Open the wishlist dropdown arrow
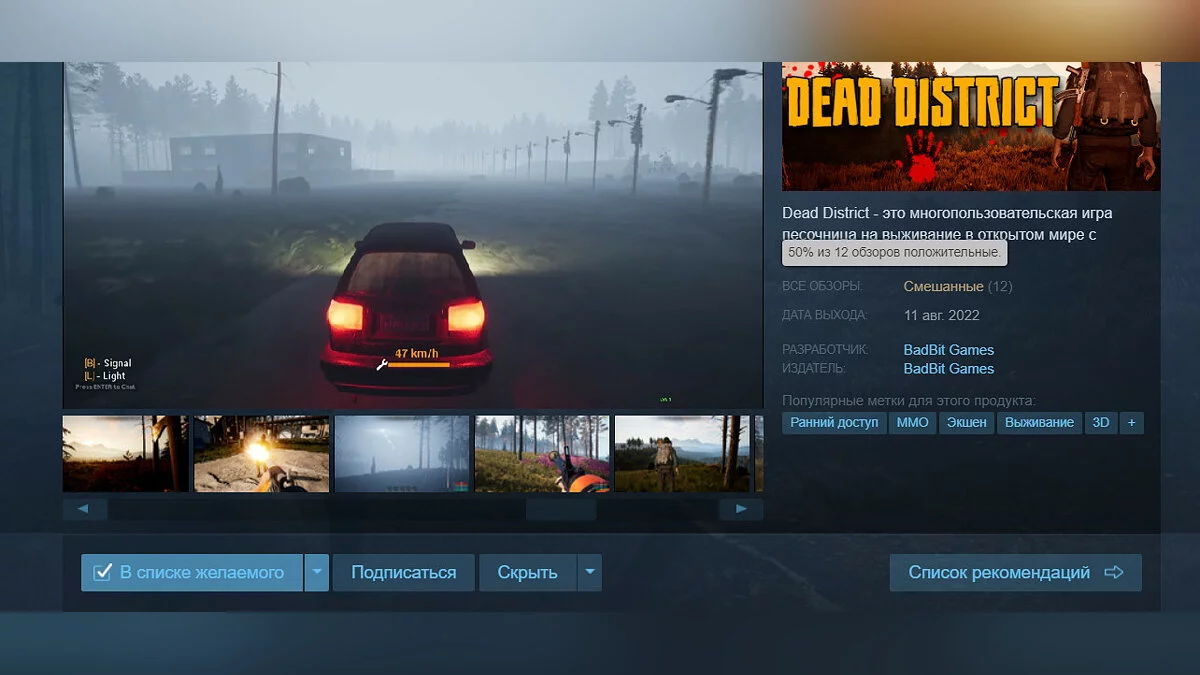The height and width of the screenshot is (675, 1200). pos(317,573)
